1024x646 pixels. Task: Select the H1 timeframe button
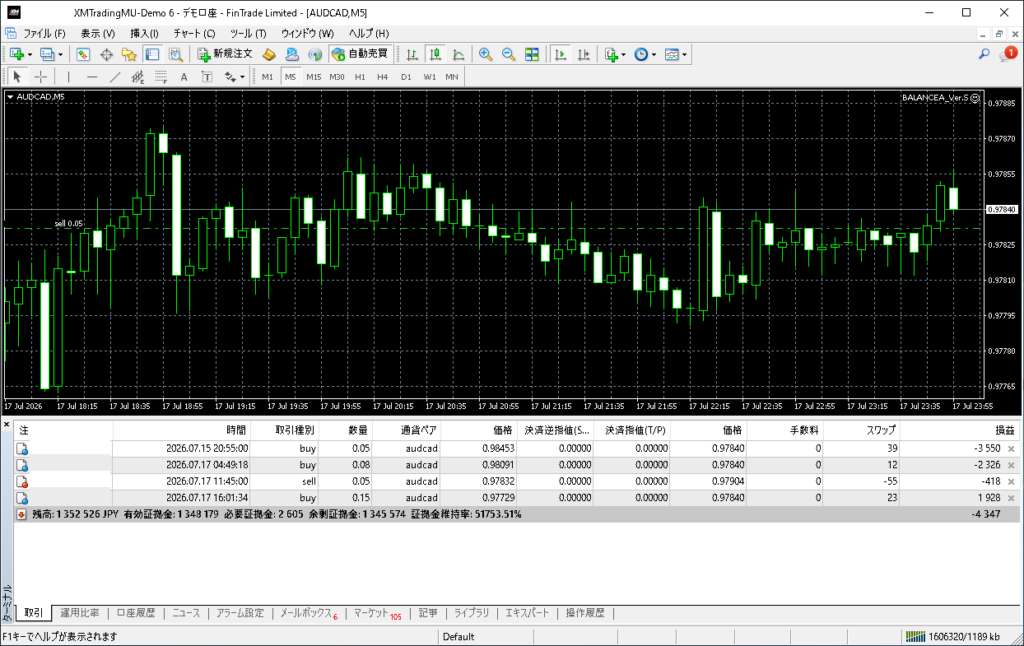tap(360, 77)
